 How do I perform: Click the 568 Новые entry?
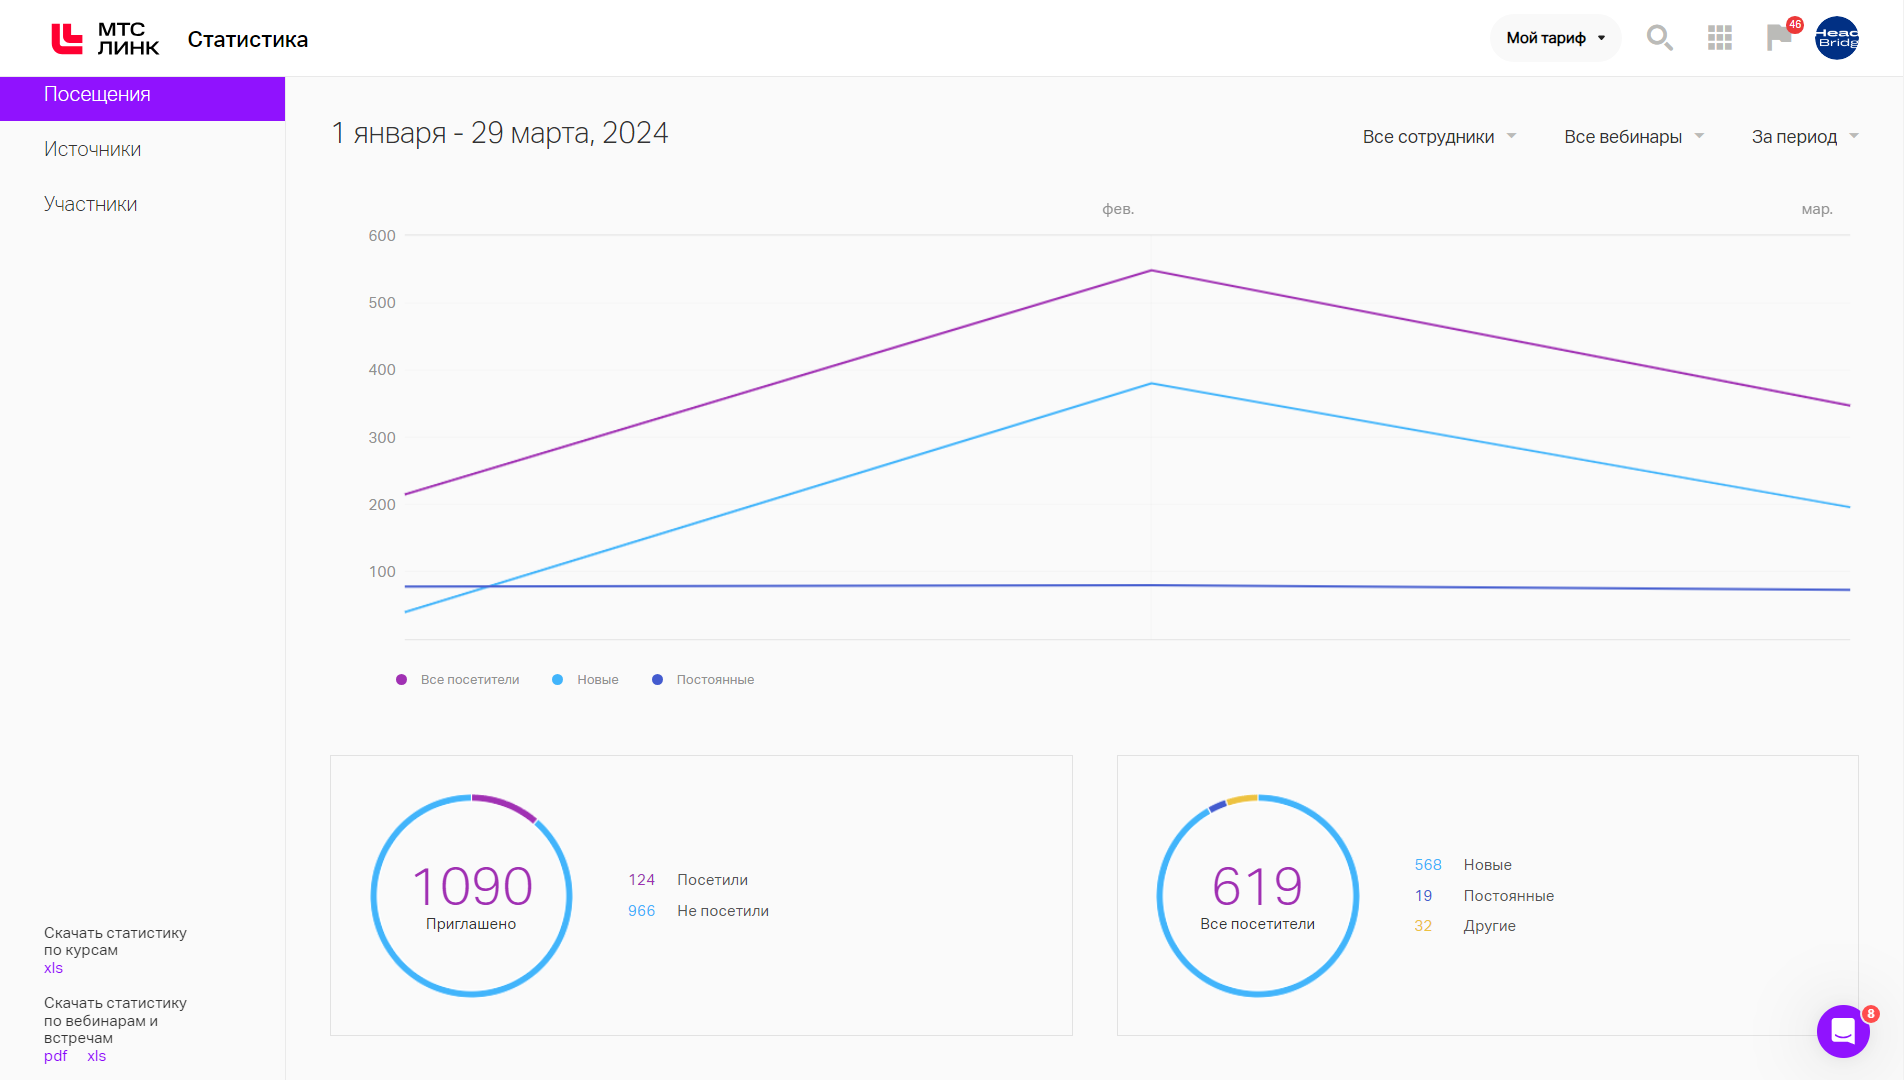tap(1463, 865)
